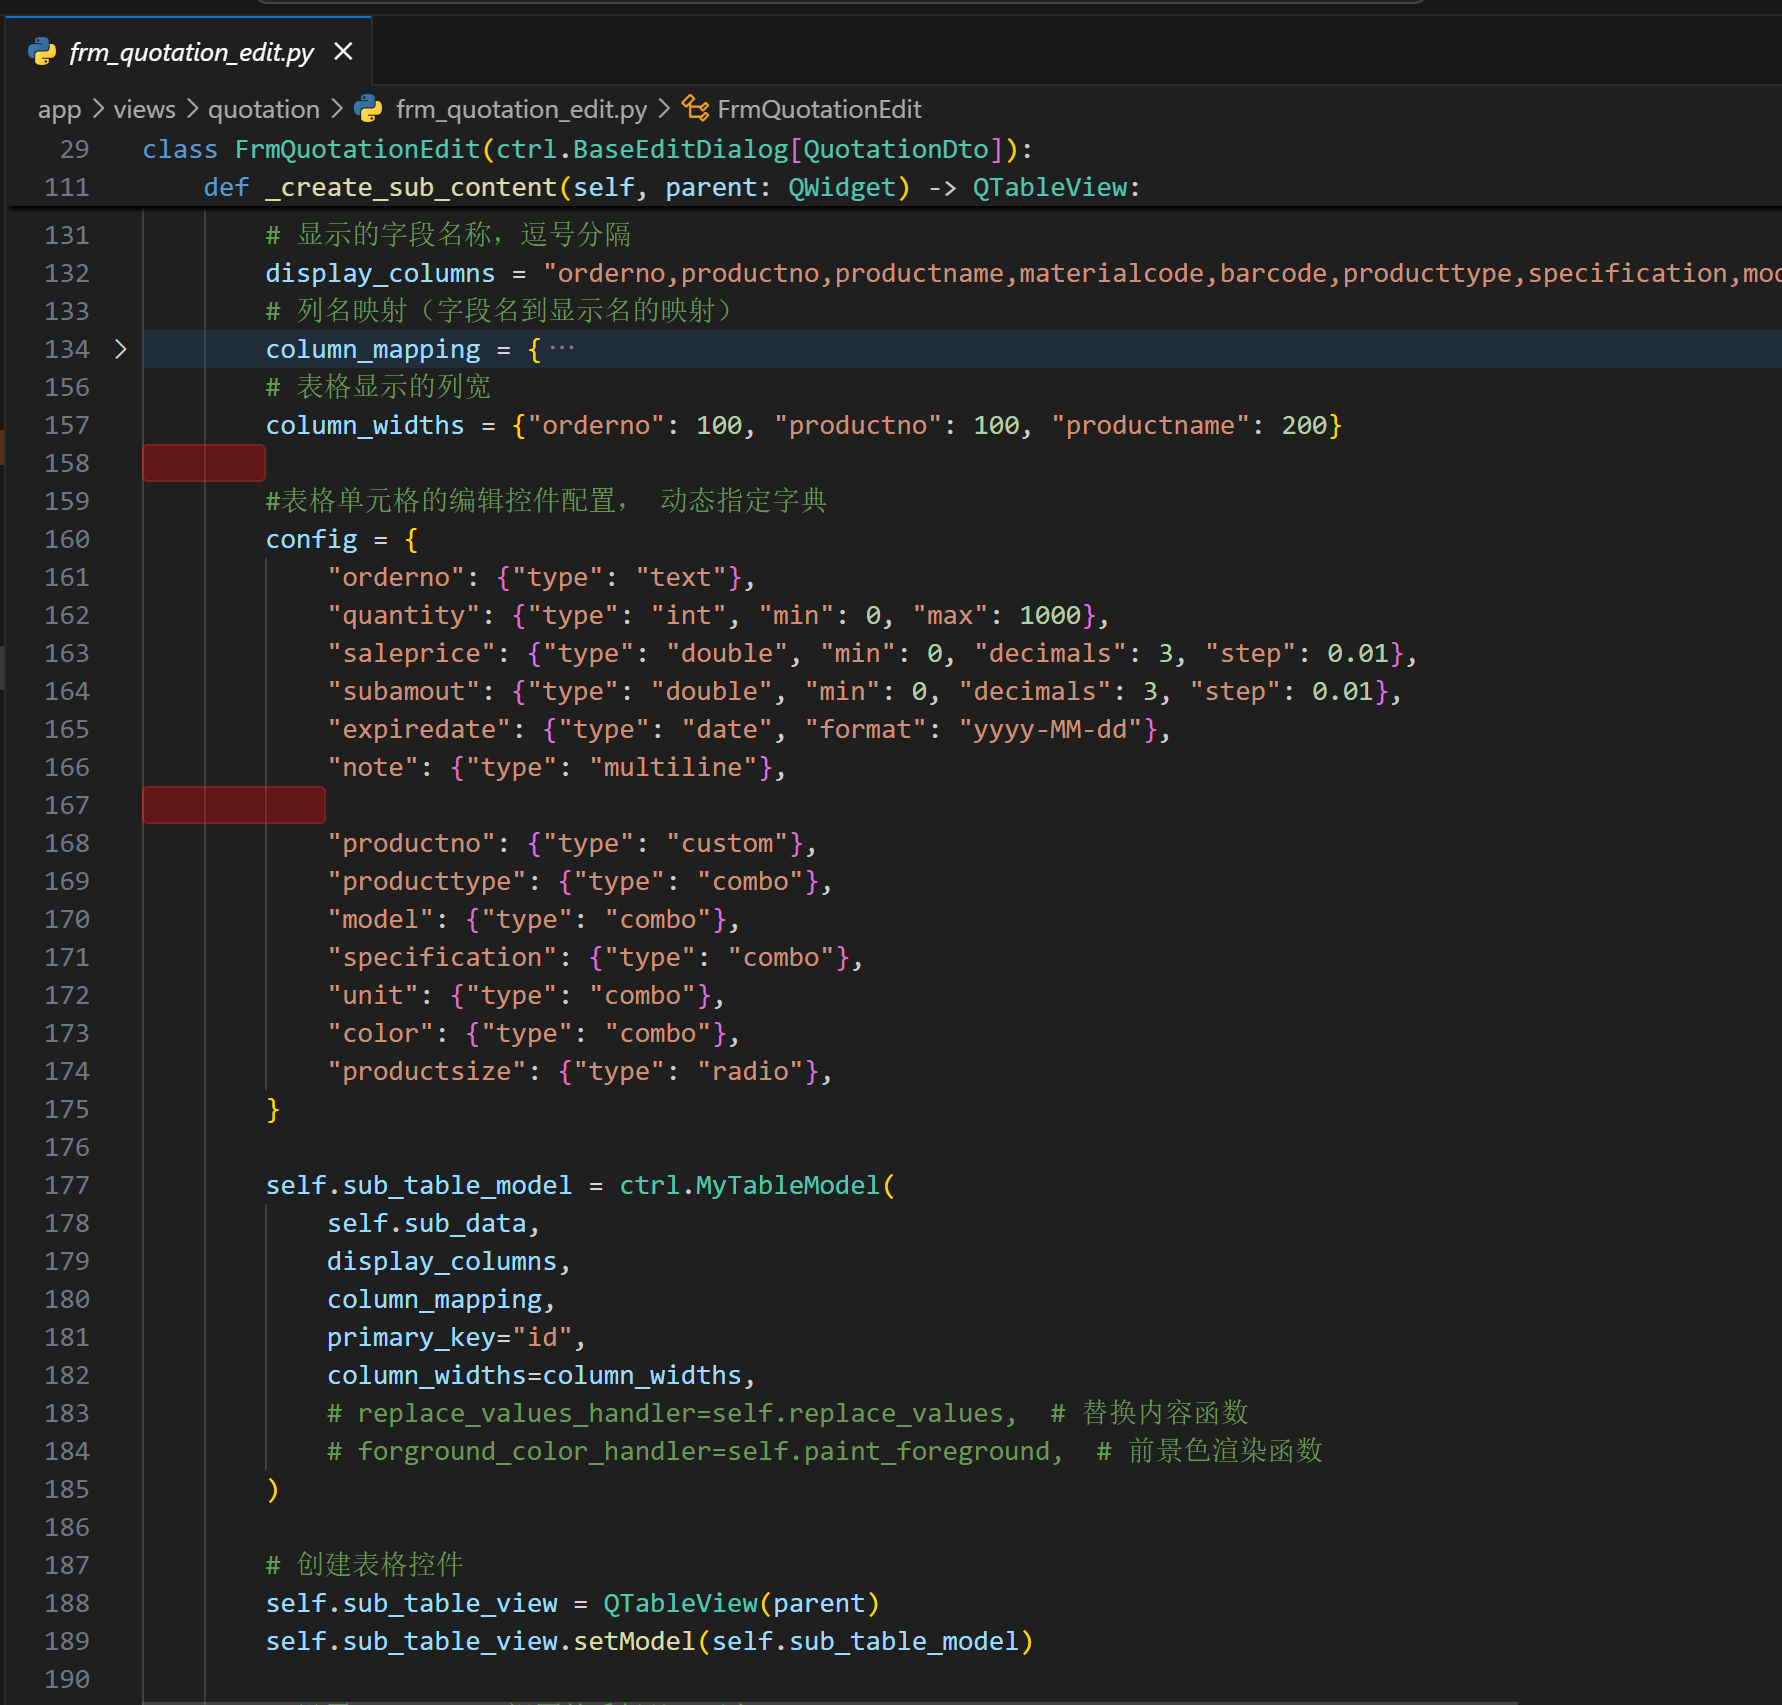Close the frm_quotation_edit.py tab
Image resolution: width=1782 pixels, height=1705 pixels.
(x=343, y=51)
